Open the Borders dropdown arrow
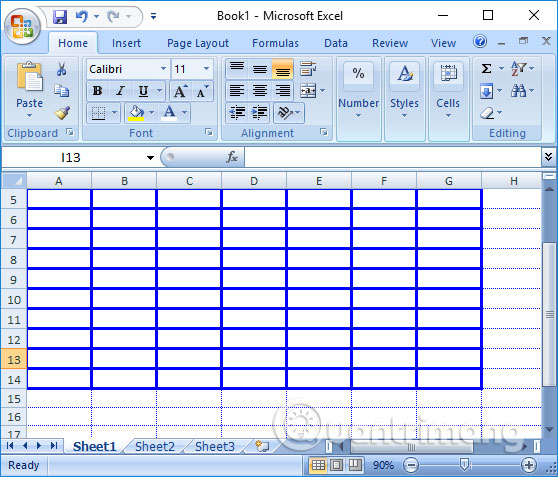Image resolution: width=558 pixels, height=477 pixels. (114, 113)
